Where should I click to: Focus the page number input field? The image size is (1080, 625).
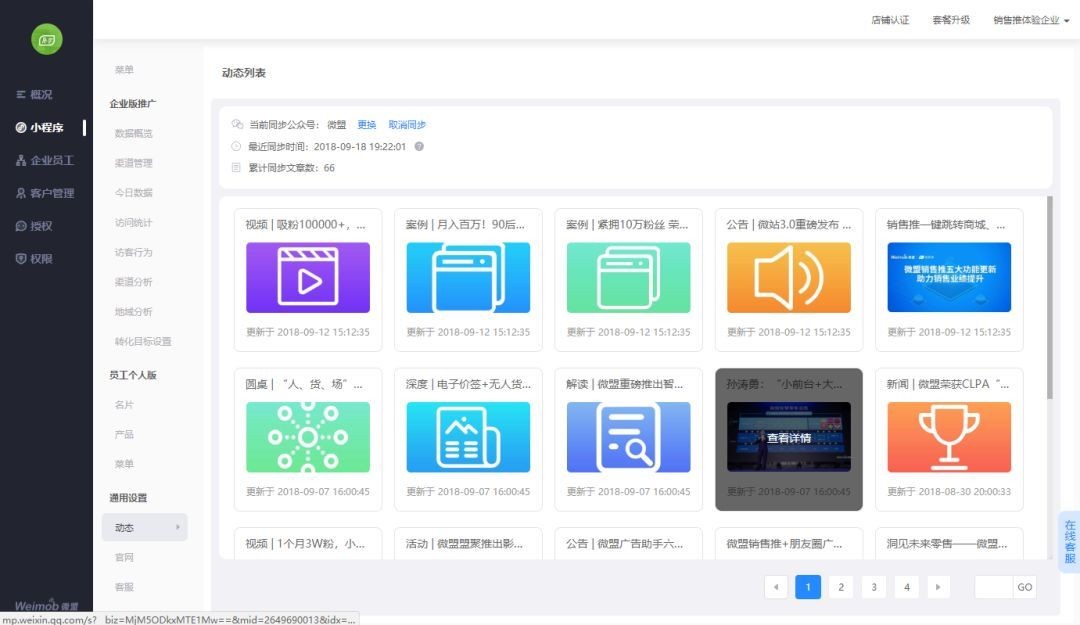pos(993,587)
